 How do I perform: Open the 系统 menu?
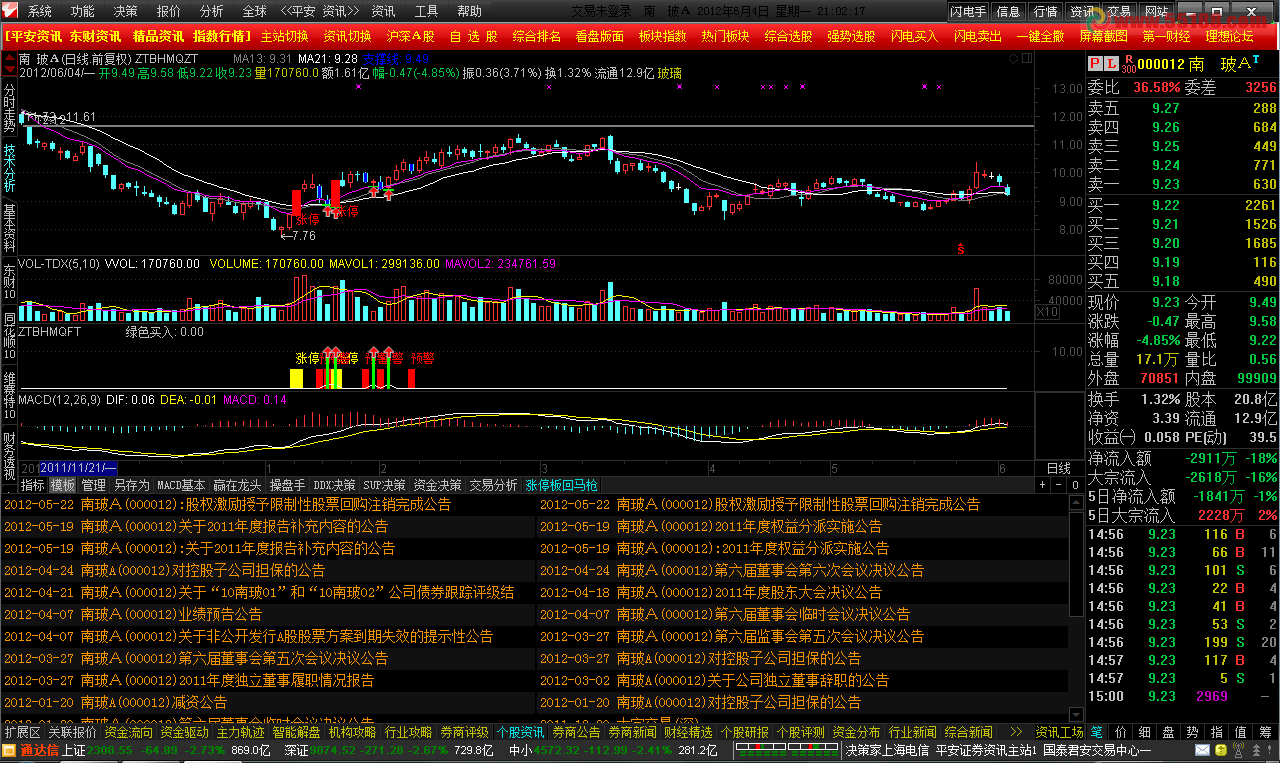39,11
